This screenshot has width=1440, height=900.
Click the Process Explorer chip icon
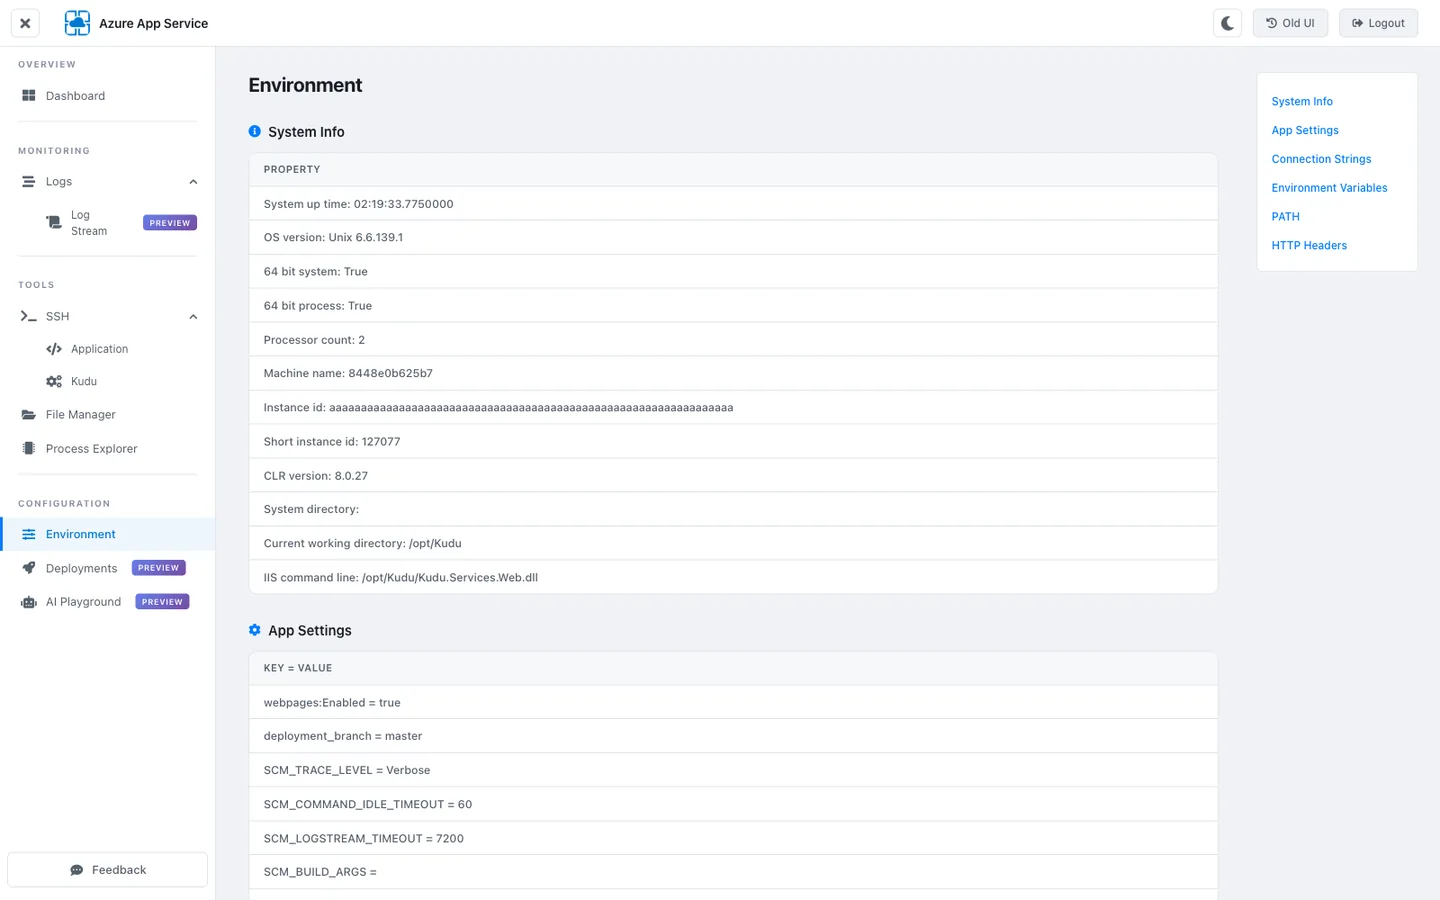click(29, 449)
